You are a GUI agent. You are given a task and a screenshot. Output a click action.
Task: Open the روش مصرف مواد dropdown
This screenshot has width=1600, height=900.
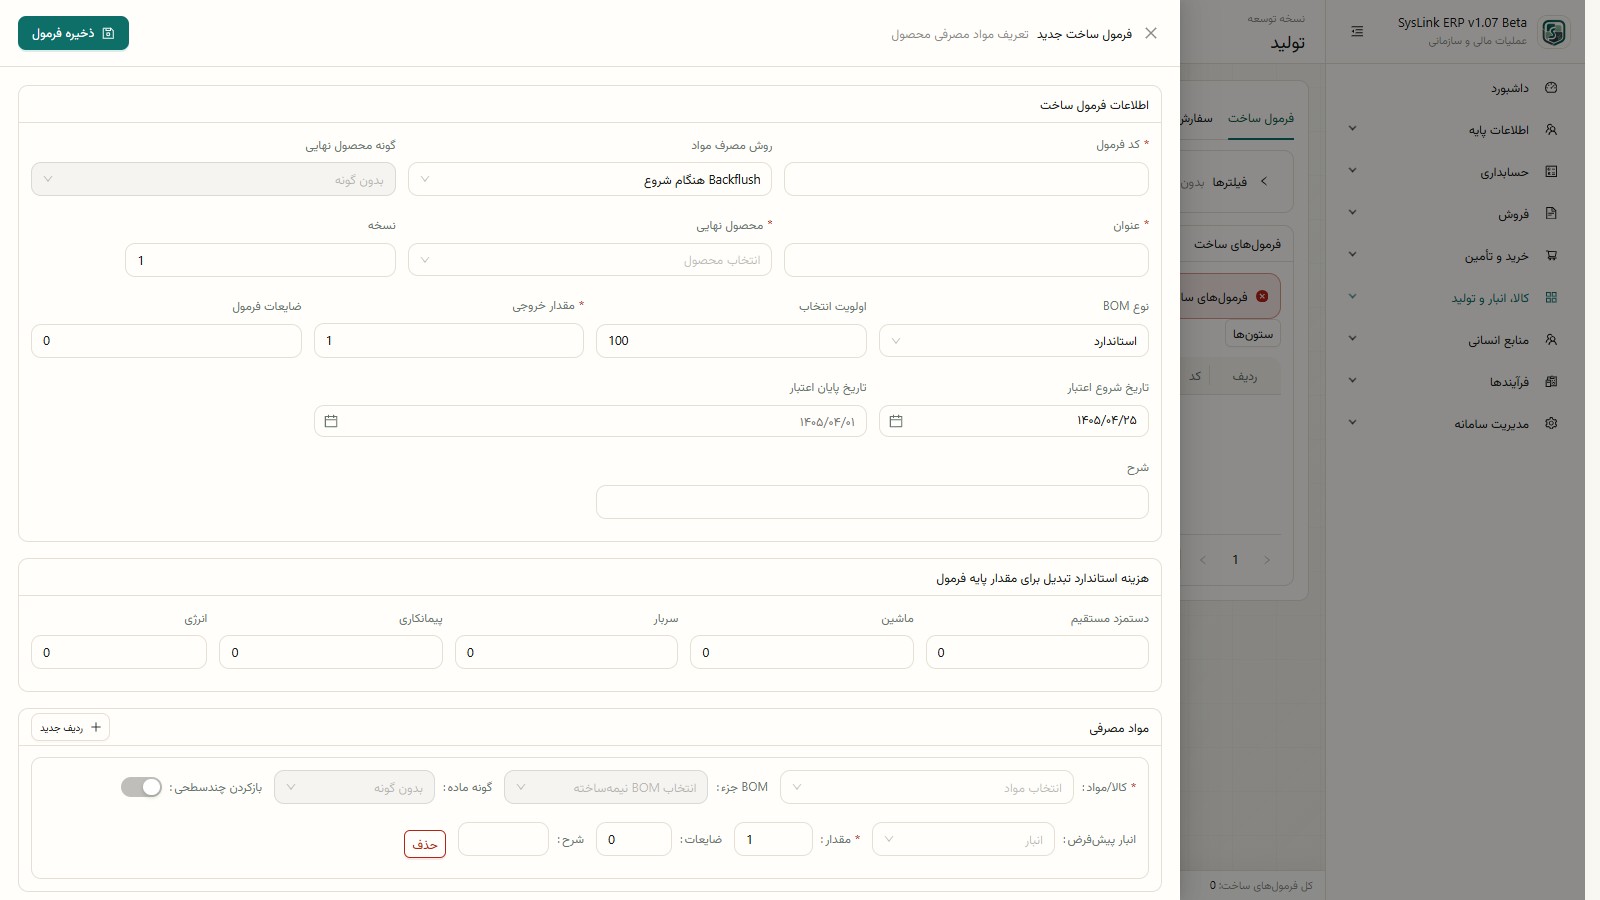(590, 180)
